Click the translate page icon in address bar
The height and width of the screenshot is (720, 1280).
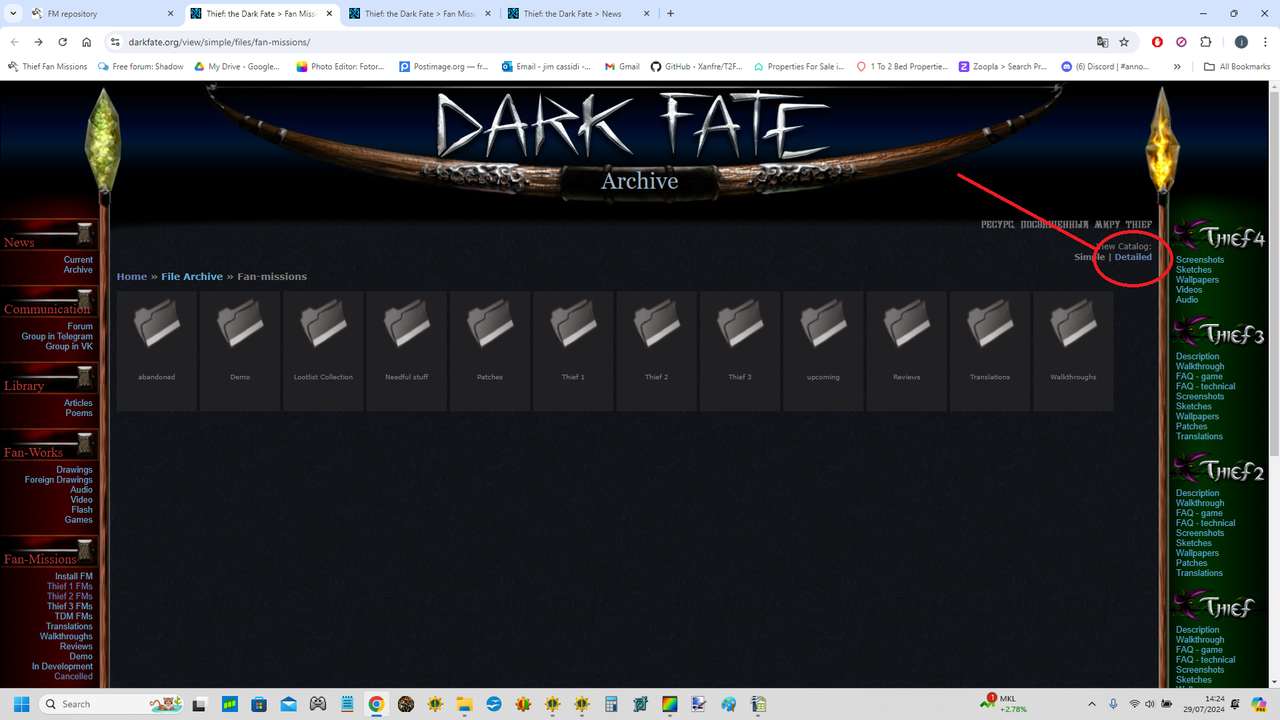click(x=1102, y=42)
